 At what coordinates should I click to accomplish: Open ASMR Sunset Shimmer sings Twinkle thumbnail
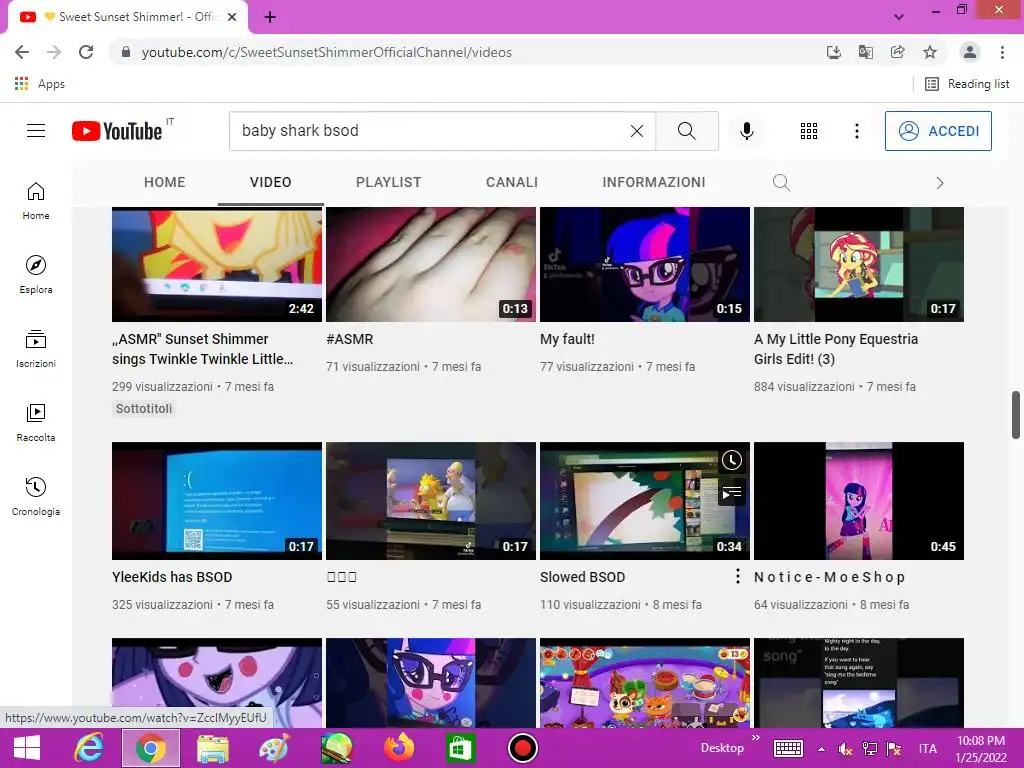point(217,264)
